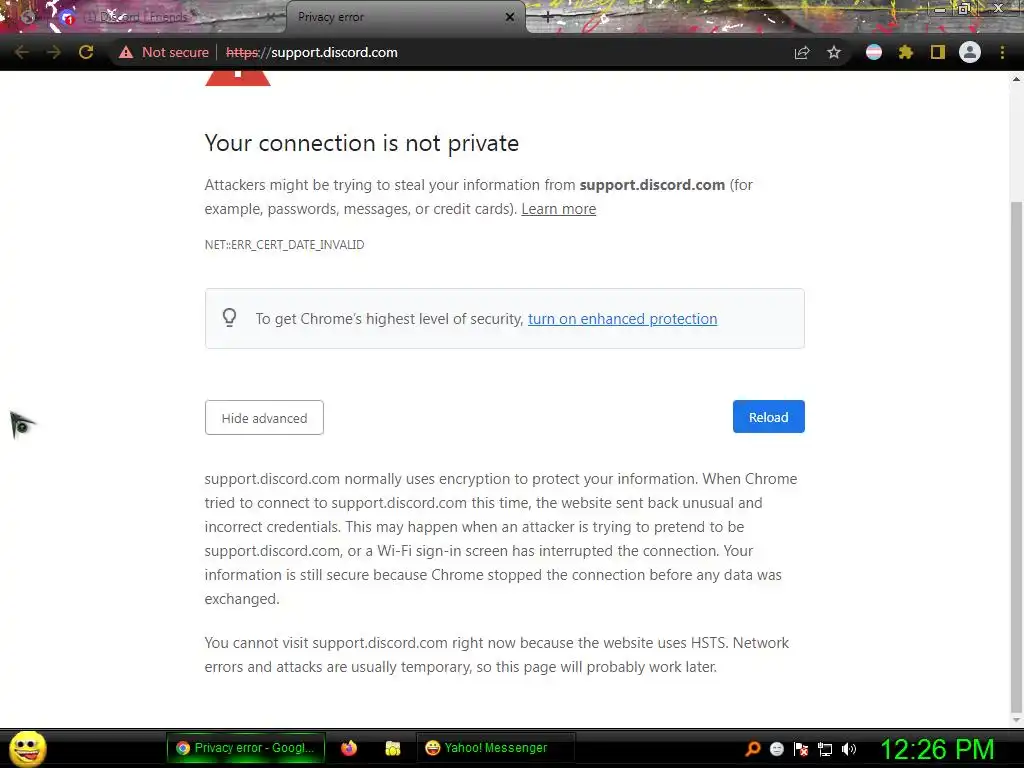Open the network connection tray icon

[825, 750]
